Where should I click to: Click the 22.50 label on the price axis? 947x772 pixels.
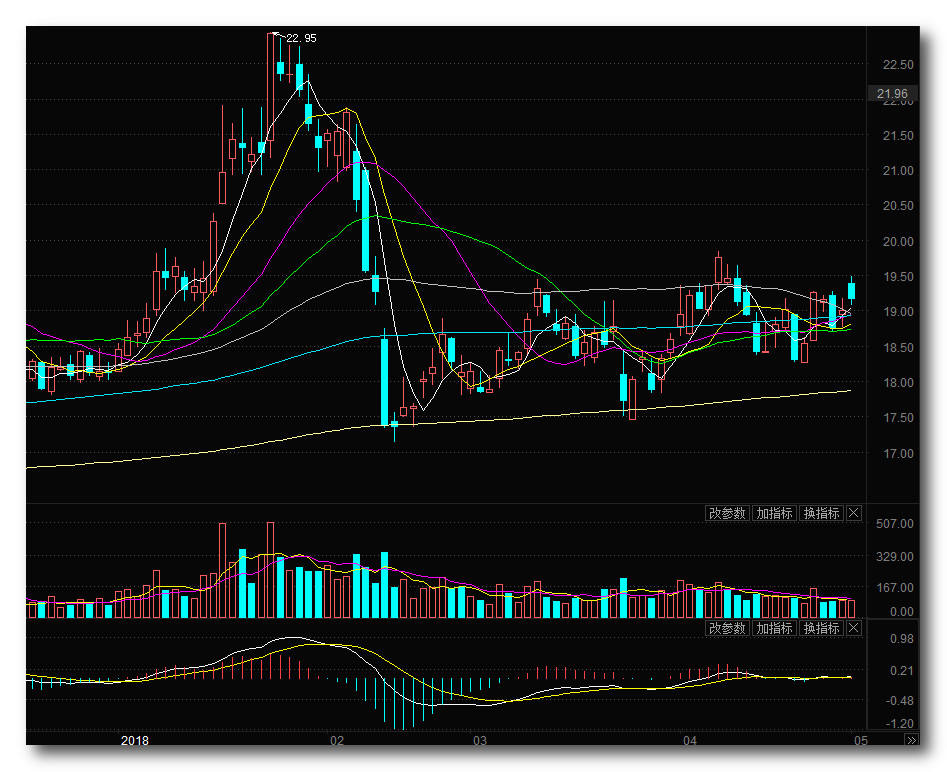click(897, 65)
